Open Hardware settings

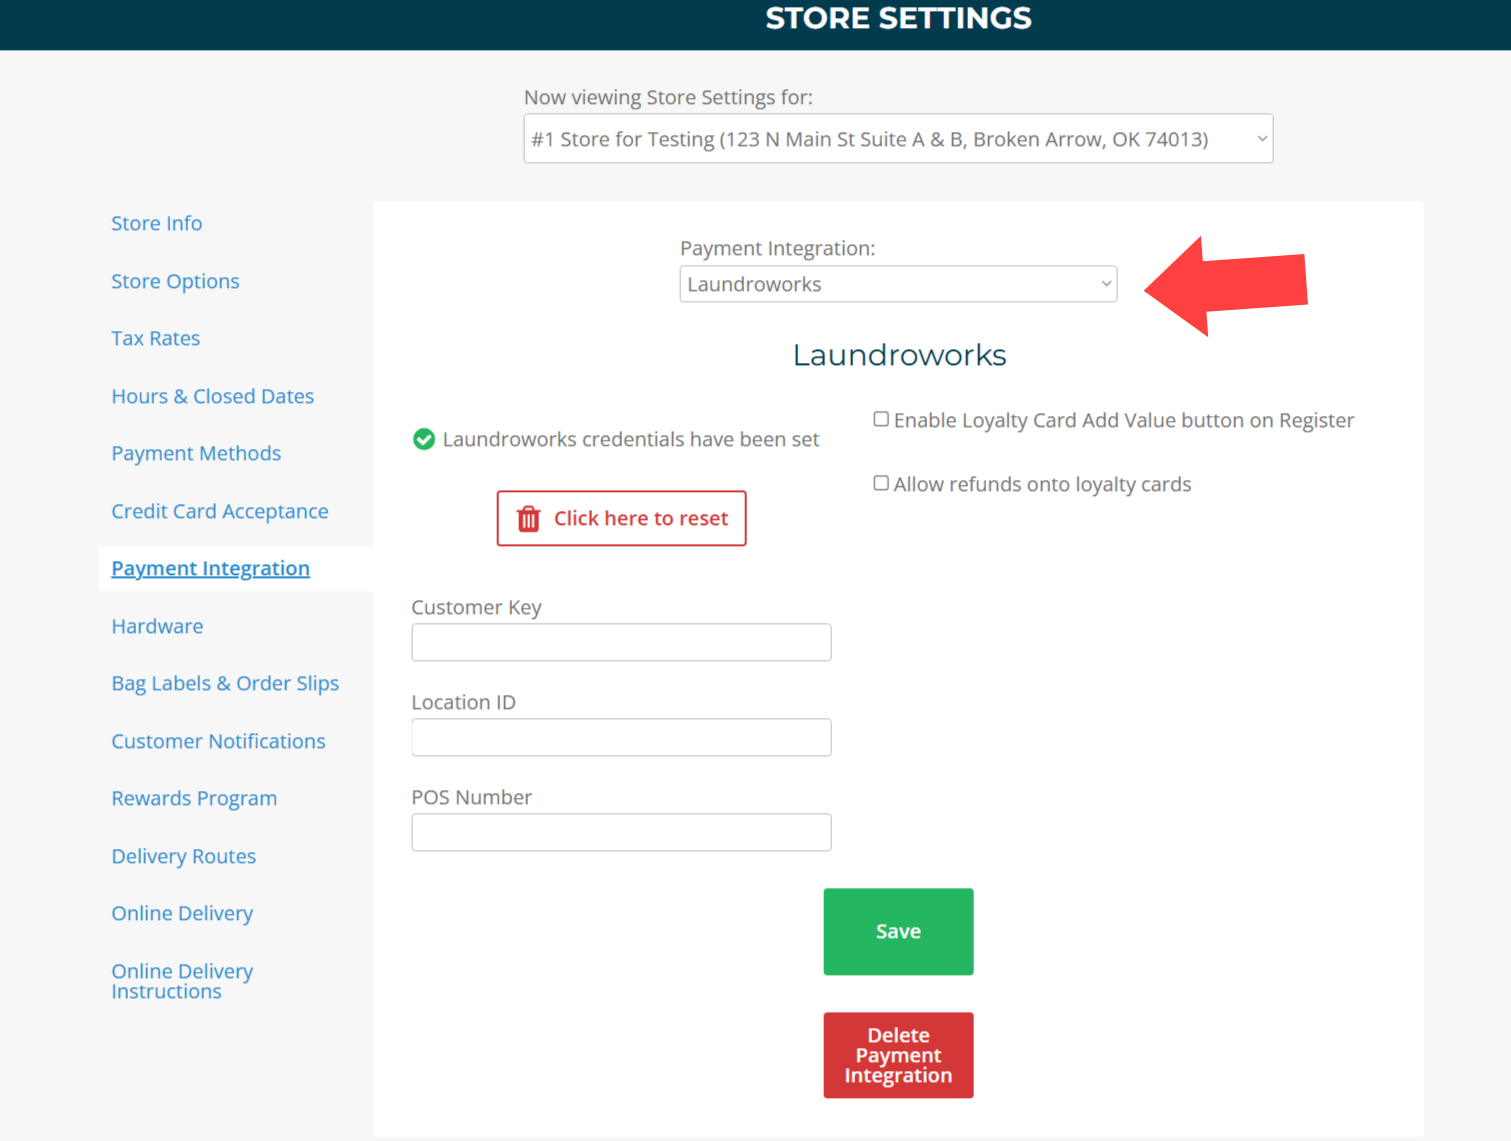[x=157, y=626]
